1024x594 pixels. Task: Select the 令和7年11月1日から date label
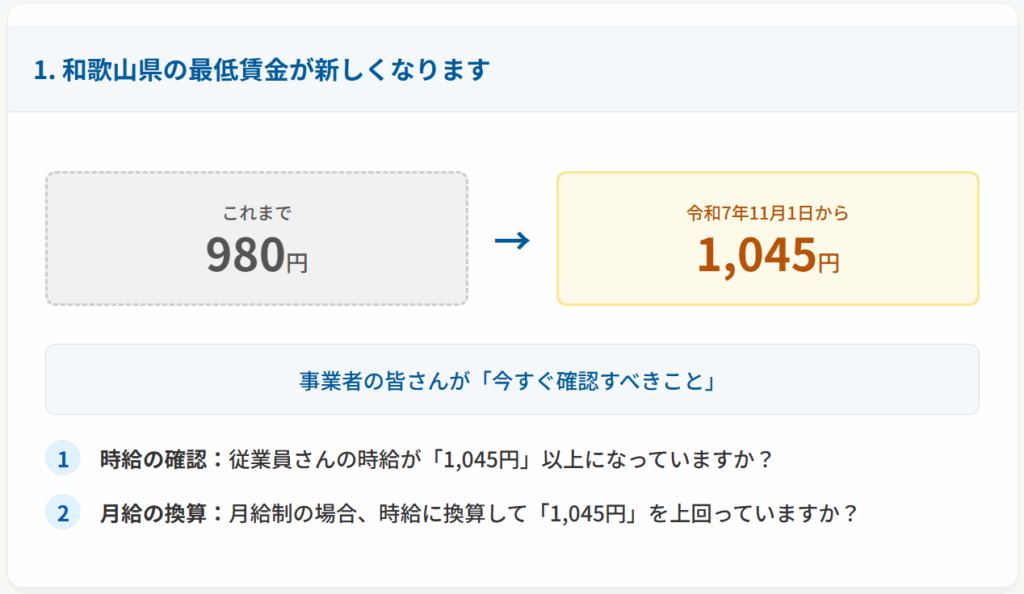767,213
